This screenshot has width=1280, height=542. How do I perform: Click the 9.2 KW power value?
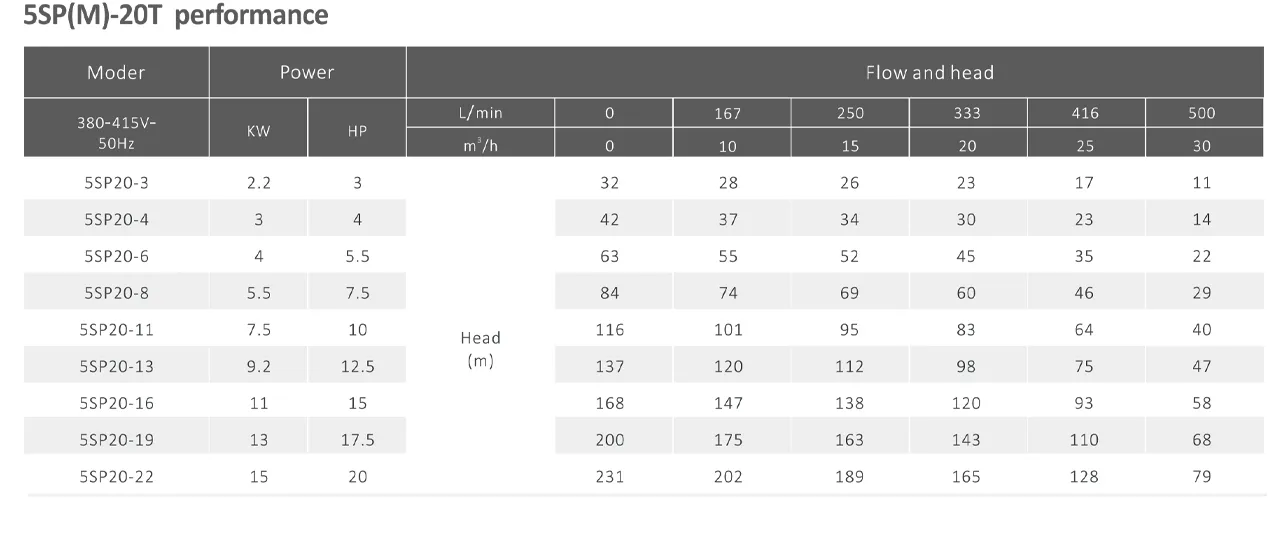click(259, 367)
